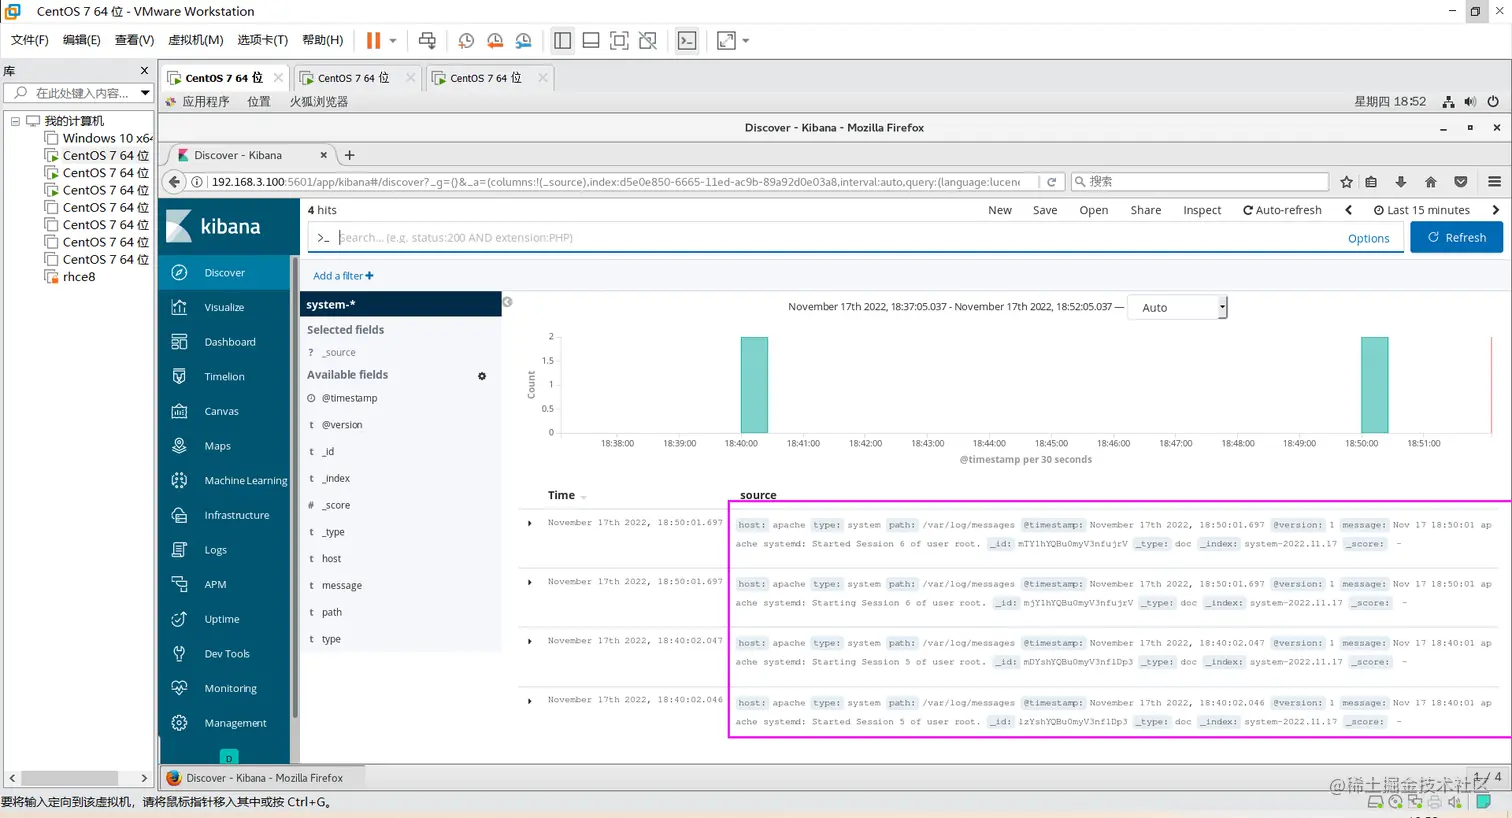The height and width of the screenshot is (818, 1512).
Task: Collapse the field list sidebar arrow
Action: pyautogui.click(x=507, y=302)
